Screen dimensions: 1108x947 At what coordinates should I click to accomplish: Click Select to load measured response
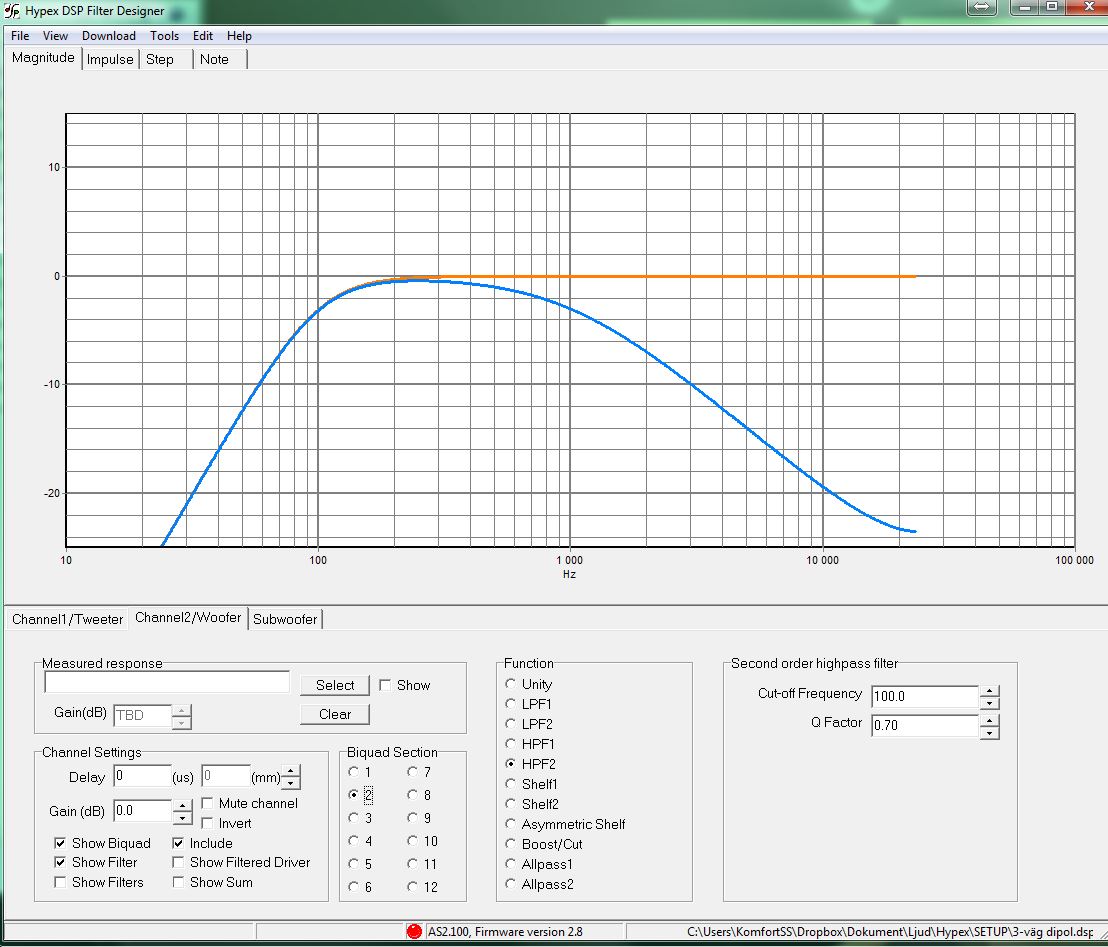pyautogui.click(x=335, y=685)
